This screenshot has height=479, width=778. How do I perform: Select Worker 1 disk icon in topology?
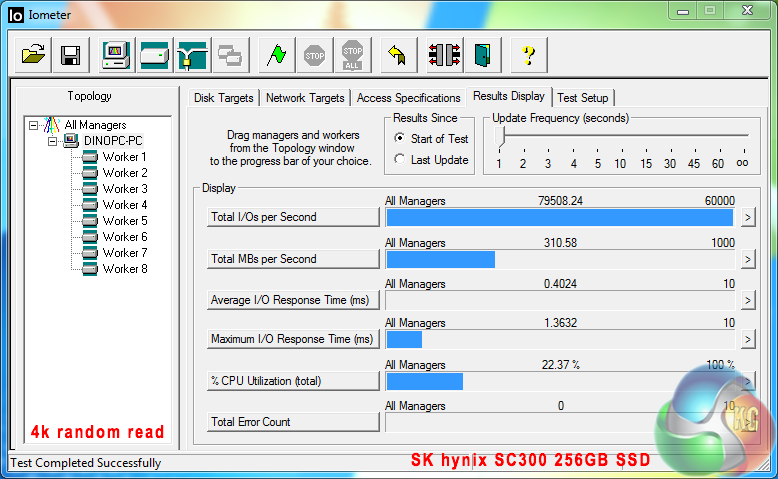pos(90,157)
